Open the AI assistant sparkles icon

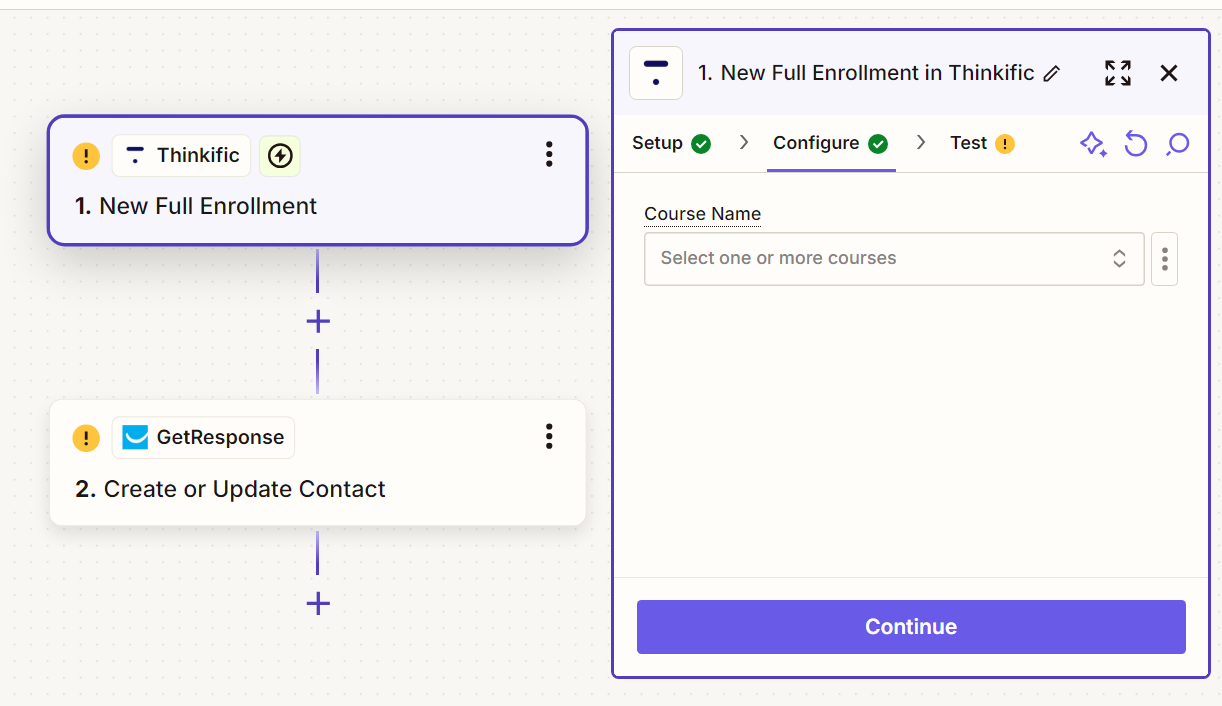pos(1093,144)
